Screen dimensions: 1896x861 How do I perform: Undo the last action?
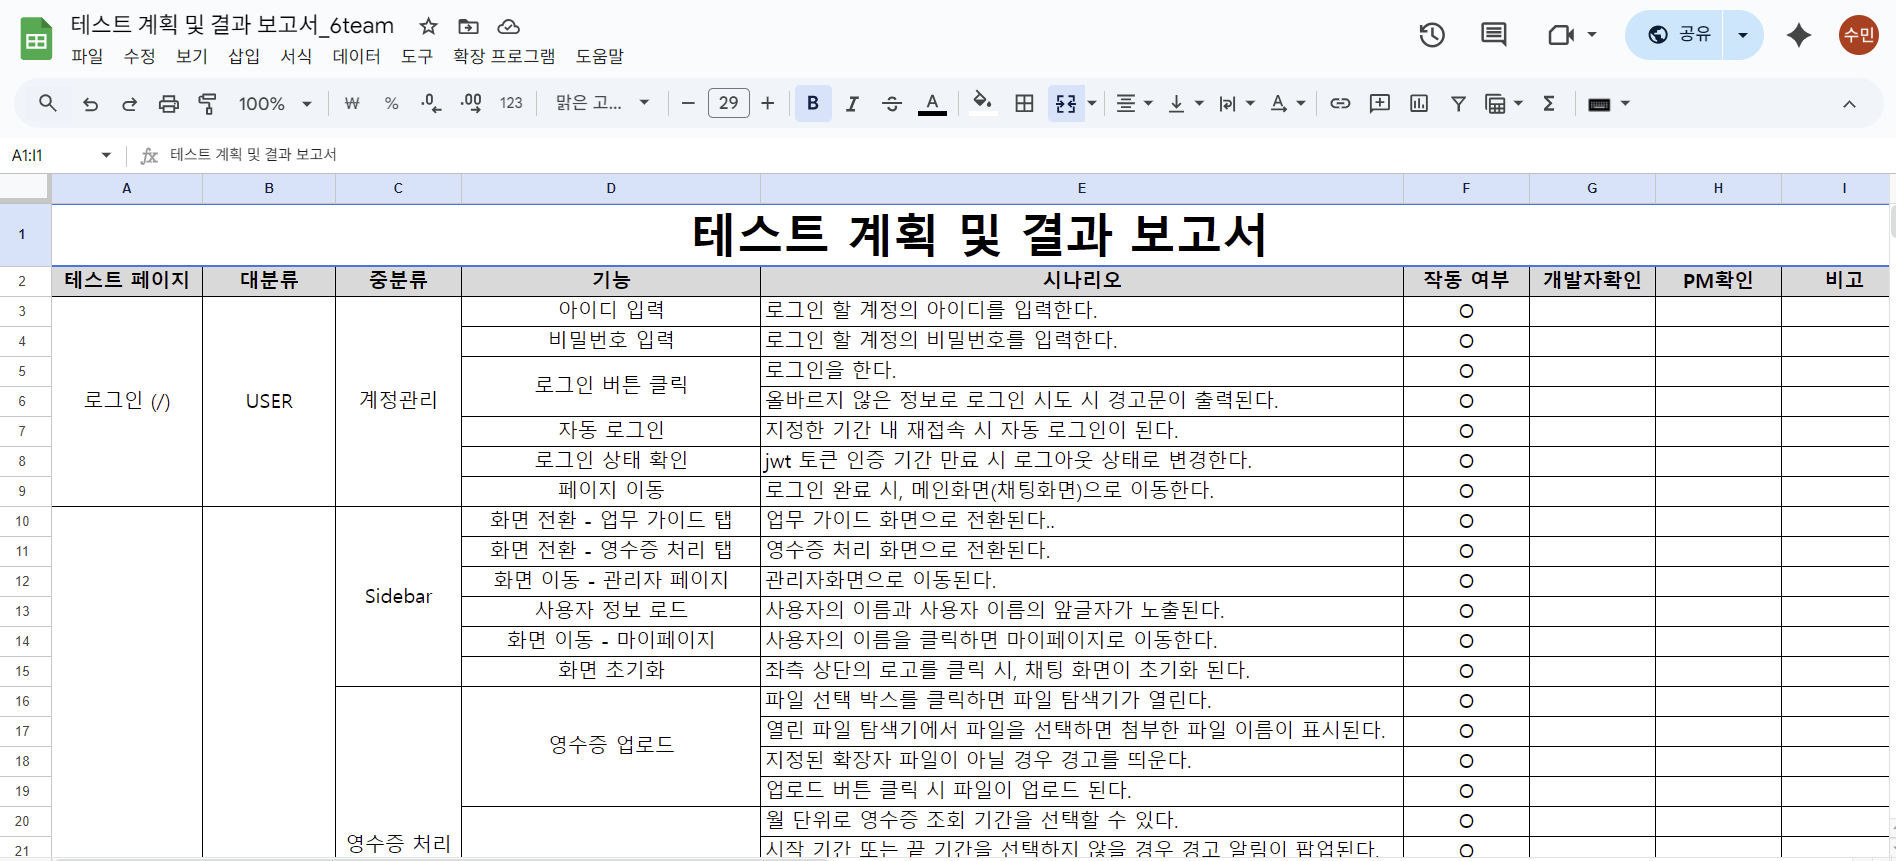tap(90, 103)
